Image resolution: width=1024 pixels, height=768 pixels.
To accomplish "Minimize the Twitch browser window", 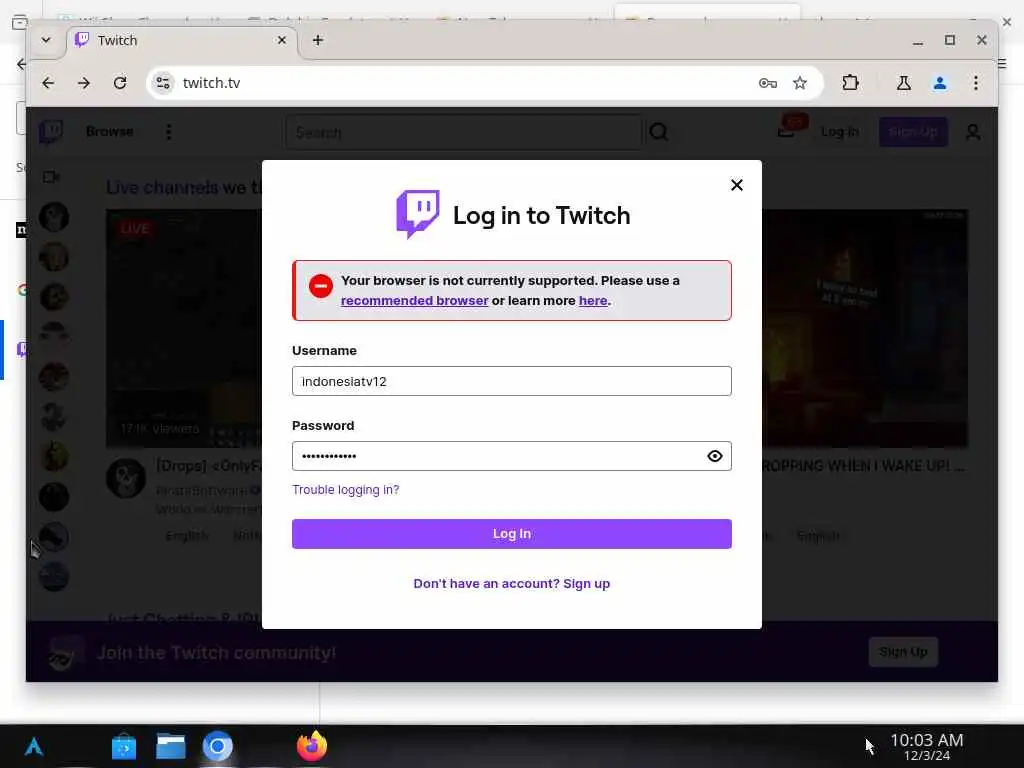I will click(x=918, y=40).
